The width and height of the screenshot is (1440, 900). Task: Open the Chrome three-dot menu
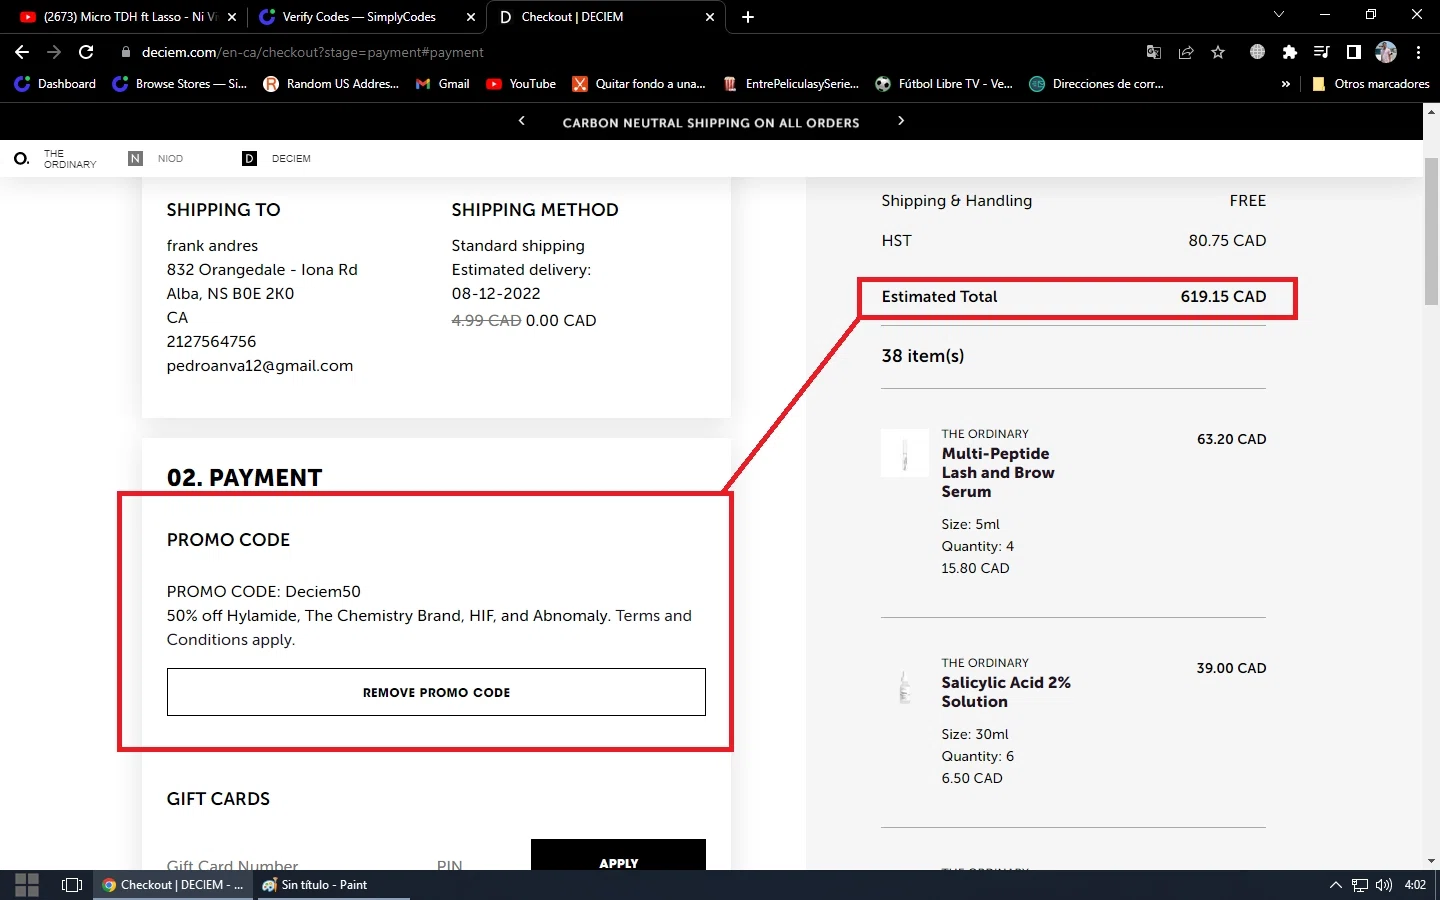(1418, 52)
